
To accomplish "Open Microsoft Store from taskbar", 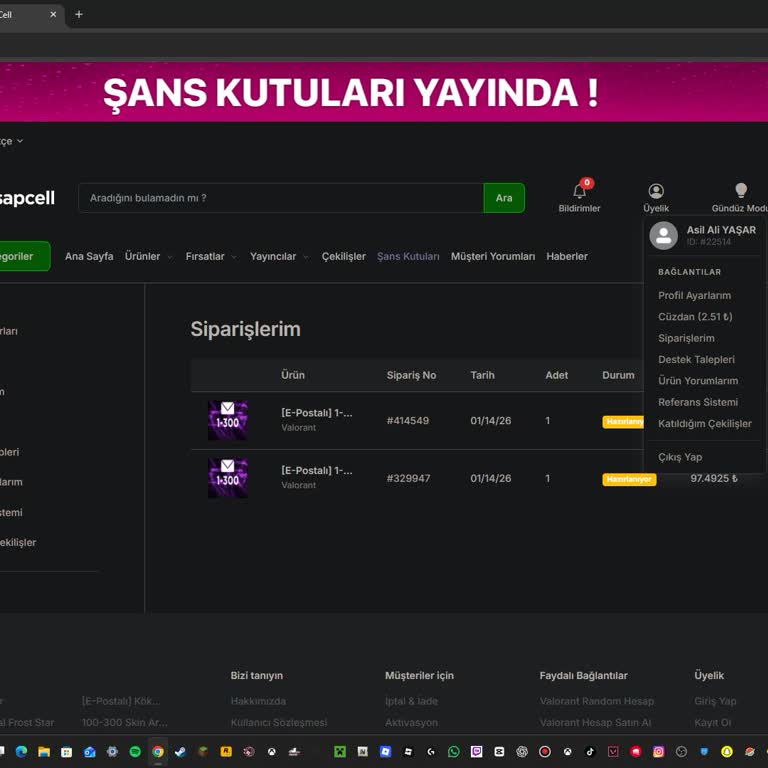I will 67,751.
